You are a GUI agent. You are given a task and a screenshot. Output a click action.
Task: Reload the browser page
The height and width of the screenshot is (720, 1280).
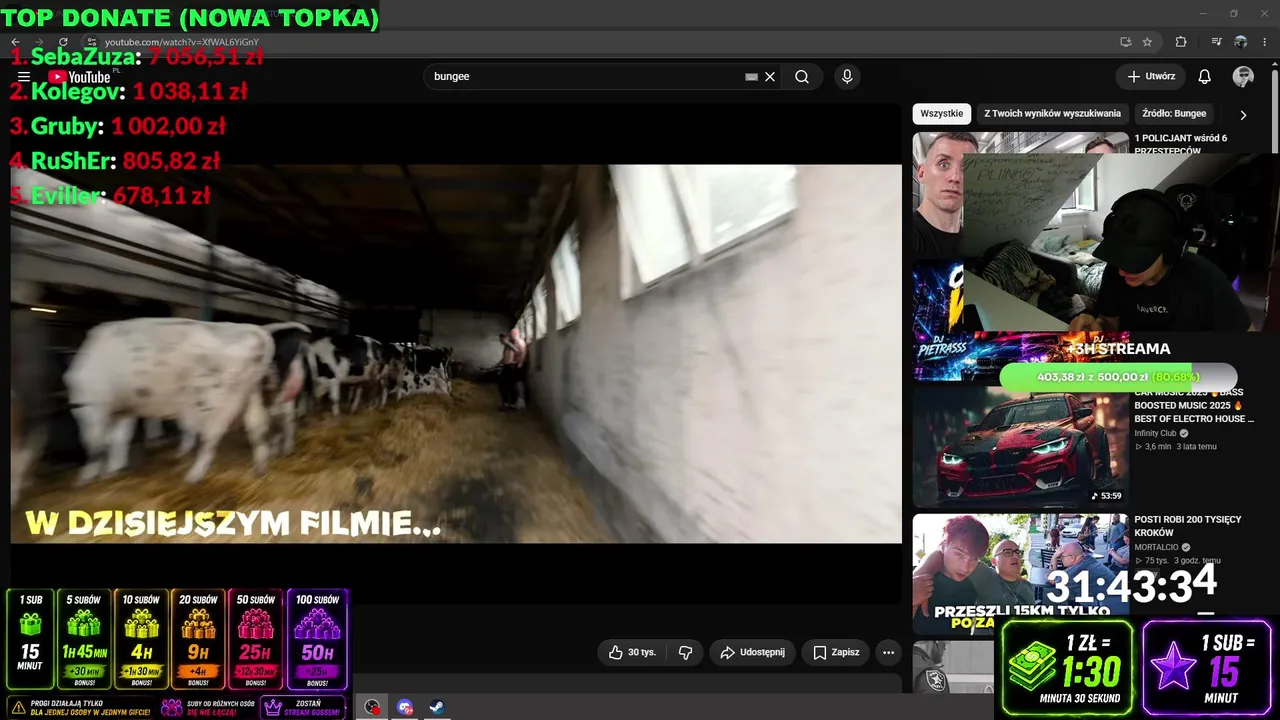(x=63, y=42)
